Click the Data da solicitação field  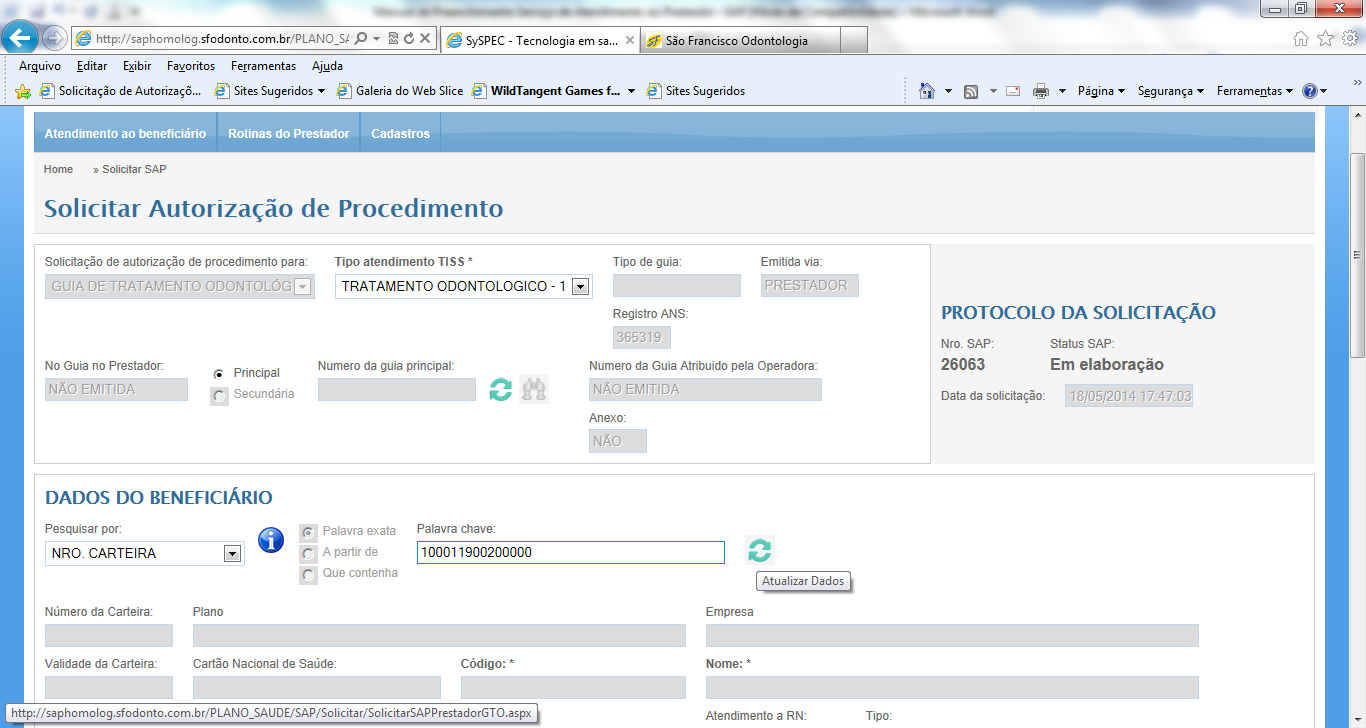coord(1129,396)
